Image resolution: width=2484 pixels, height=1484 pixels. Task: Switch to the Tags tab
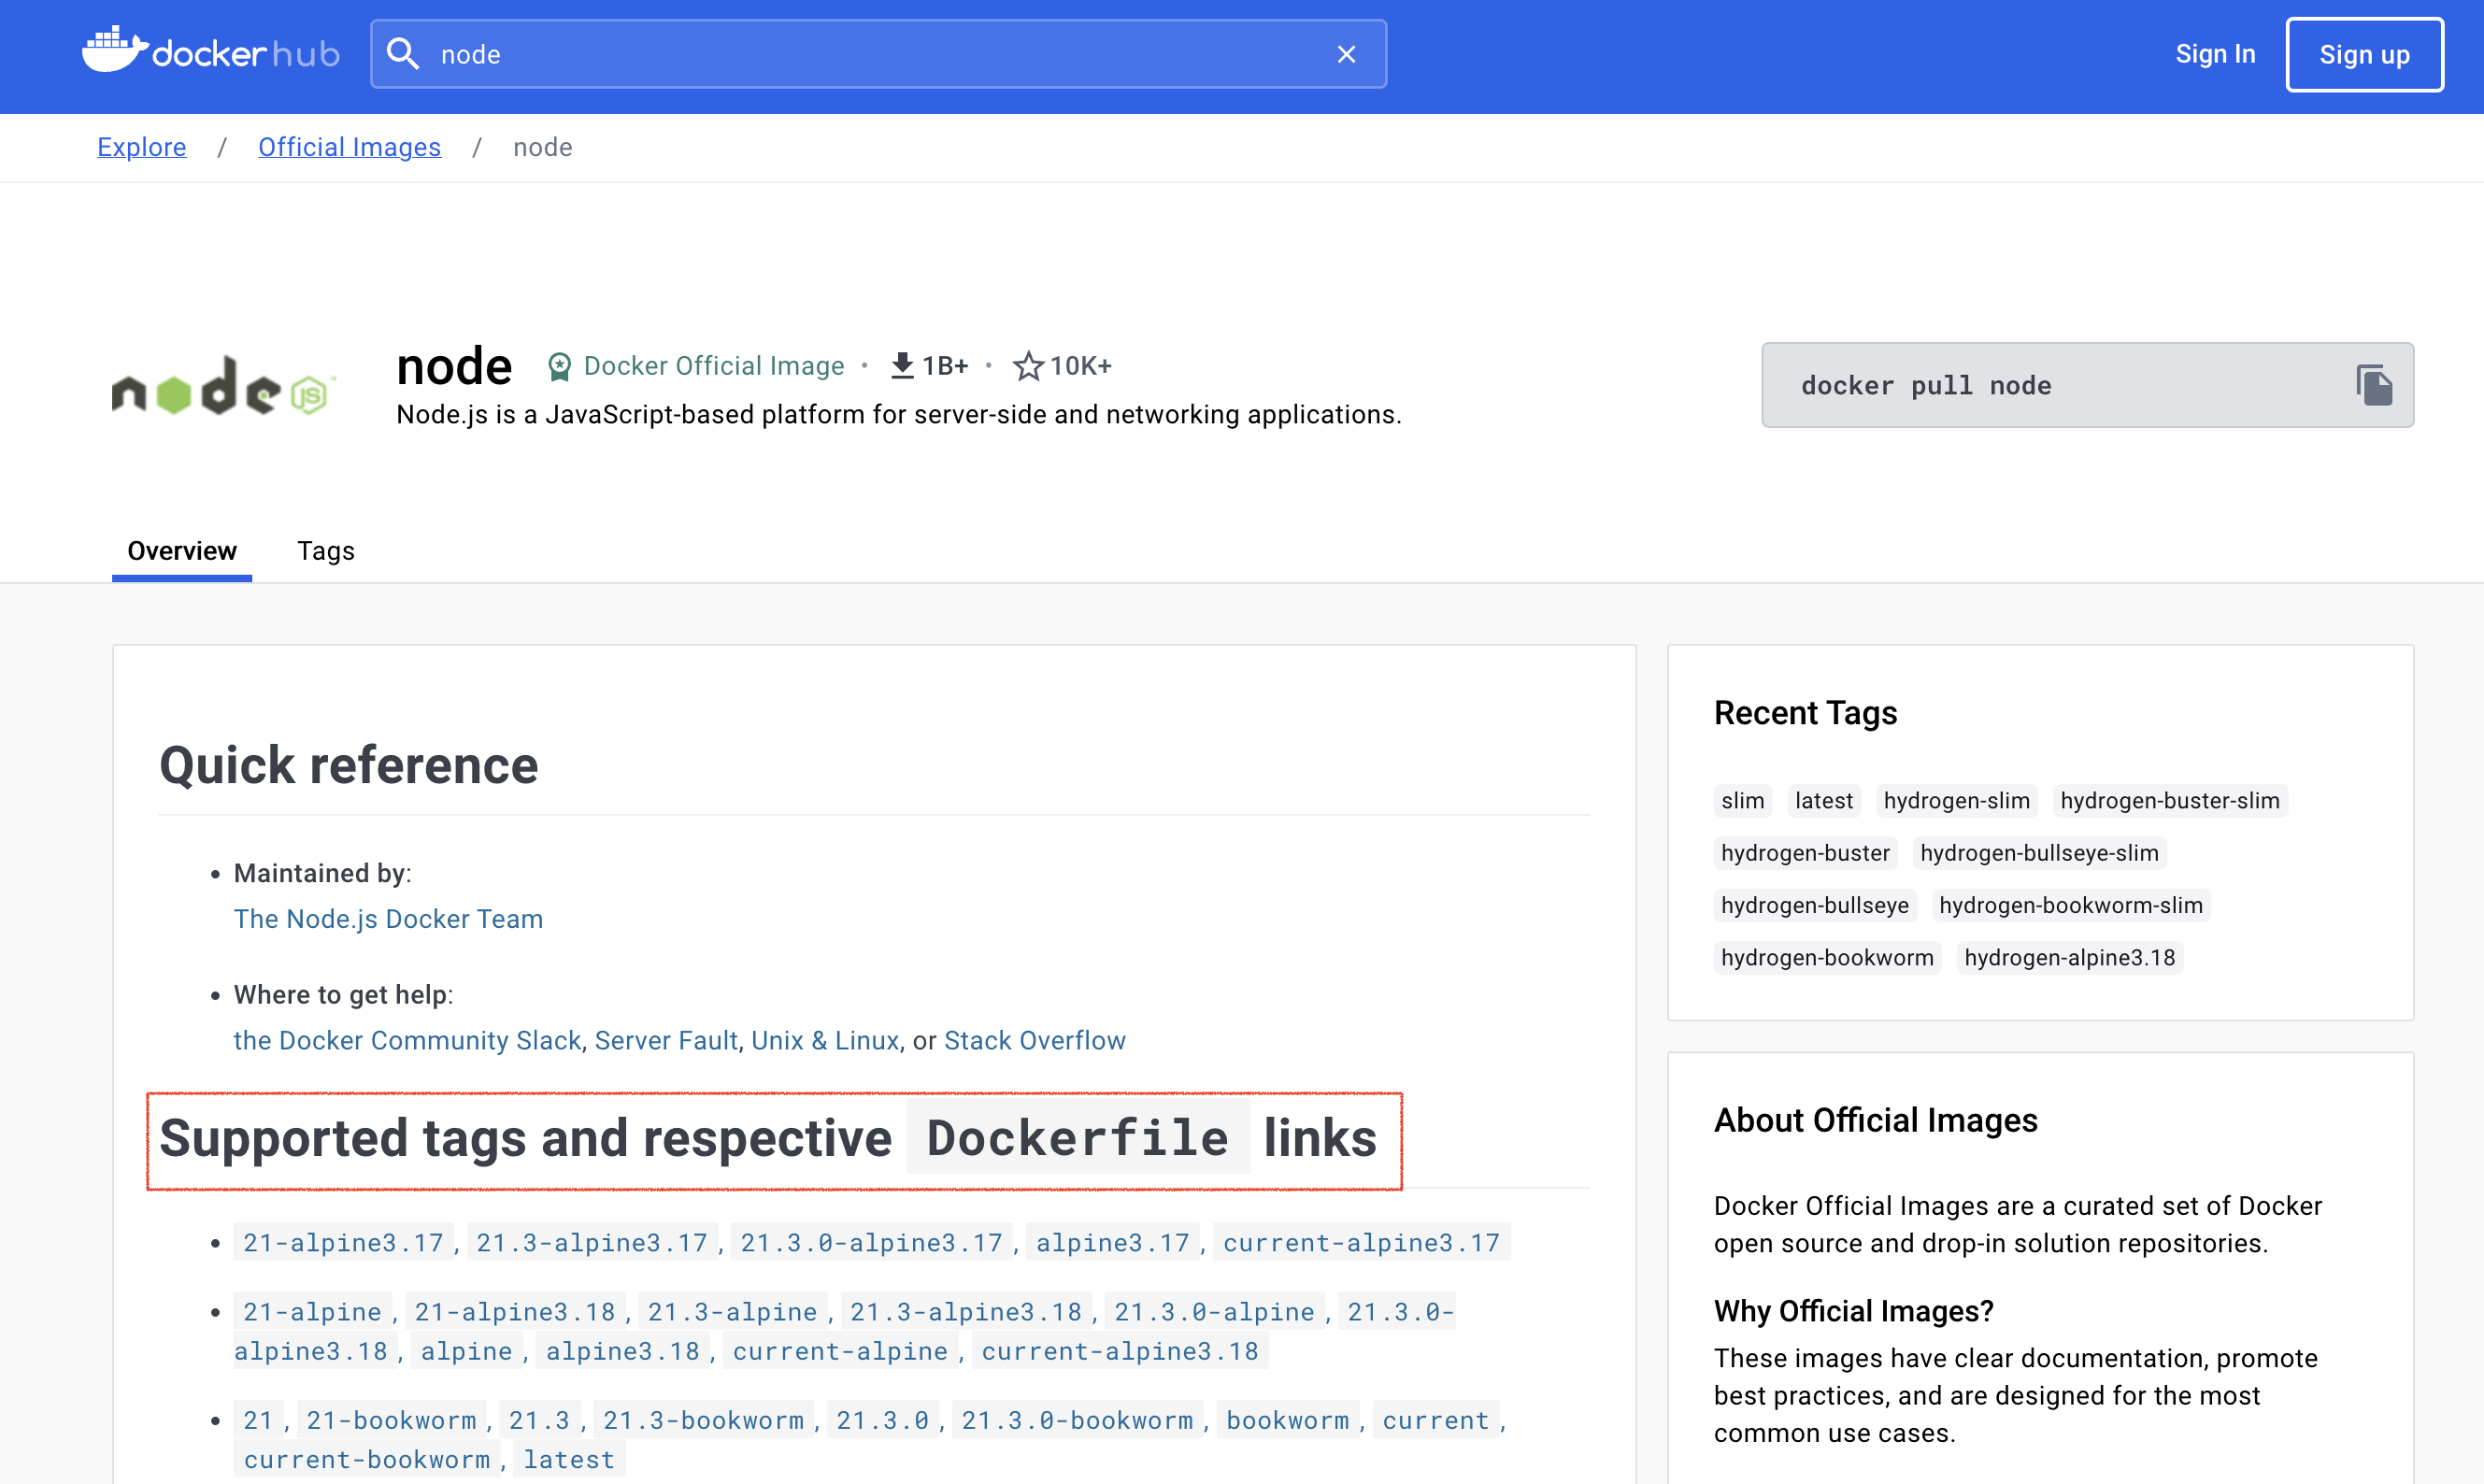click(325, 551)
